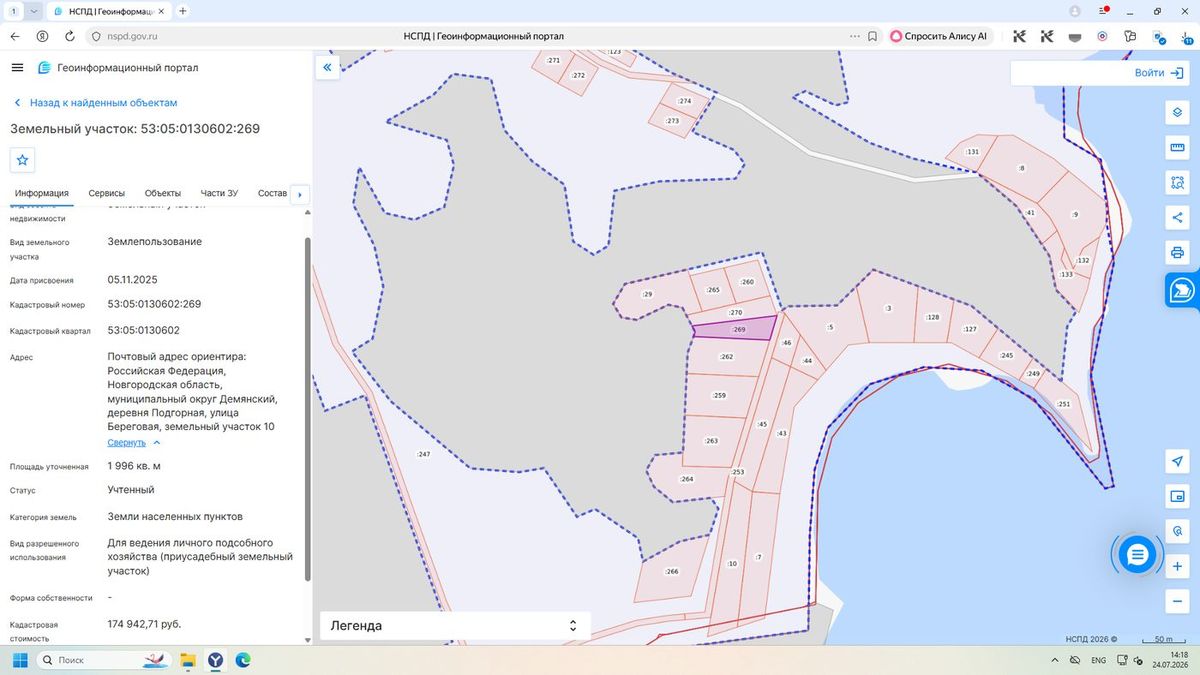The width and height of the screenshot is (1200, 675).
Task: Select the НСПД browser tab
Action: 108,11
